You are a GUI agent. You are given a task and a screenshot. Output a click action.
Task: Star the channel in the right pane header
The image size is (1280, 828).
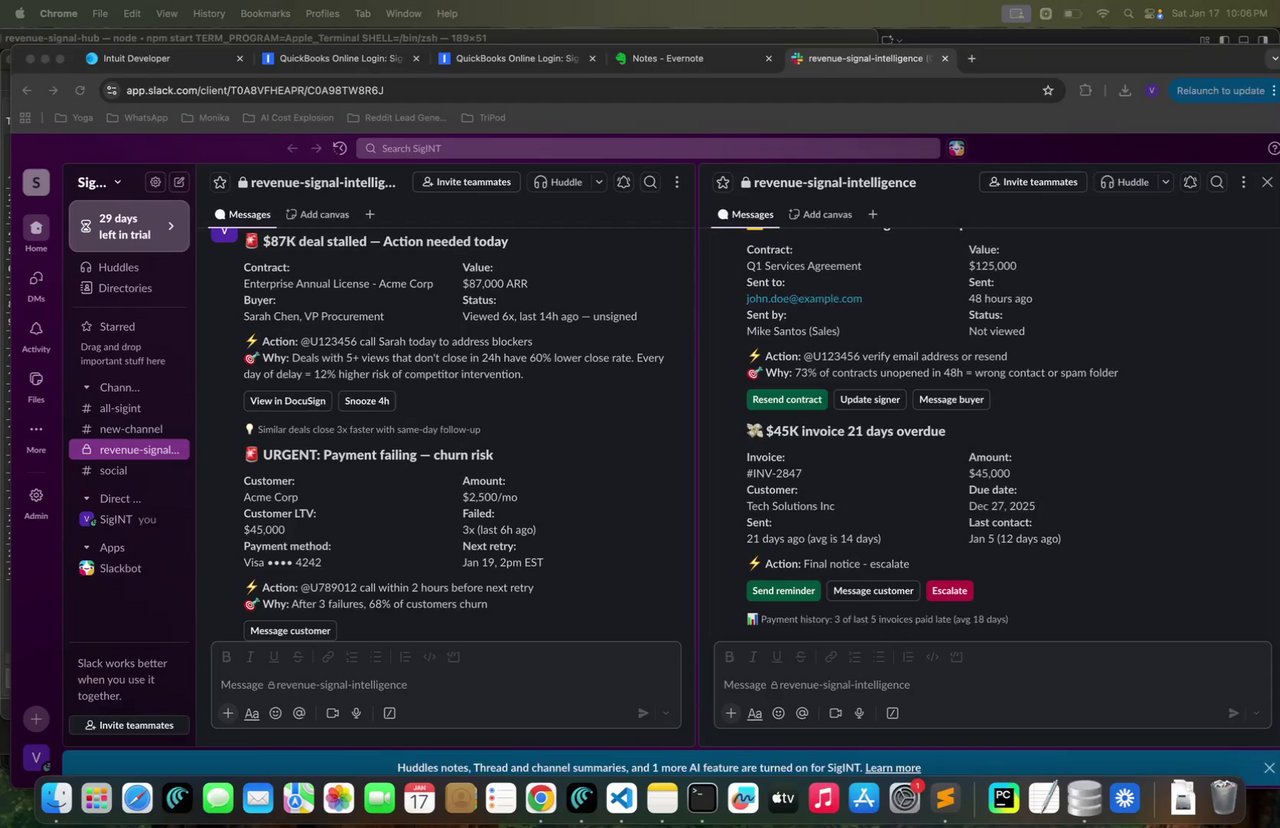[723, 182]
